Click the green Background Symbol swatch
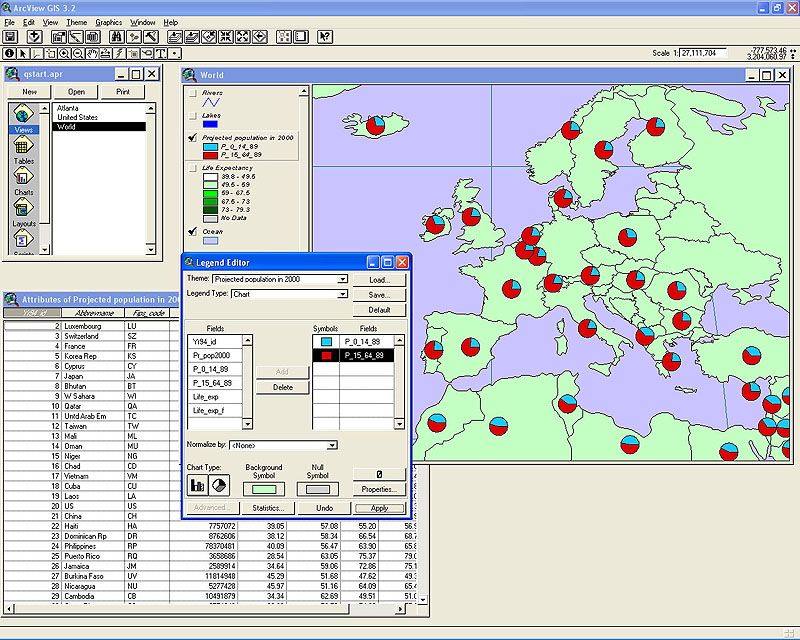Screen dimensions: 800x640 264,489
